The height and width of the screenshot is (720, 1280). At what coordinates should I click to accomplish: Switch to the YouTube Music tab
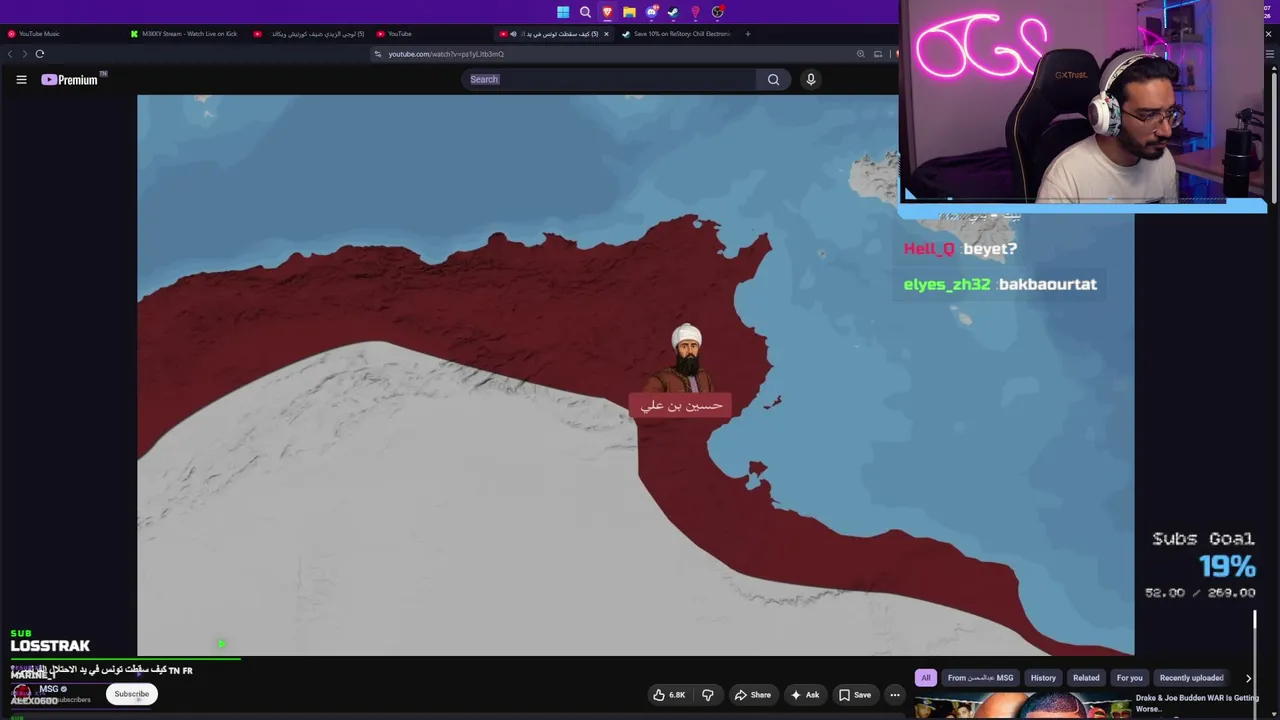(x=60, y=34)
